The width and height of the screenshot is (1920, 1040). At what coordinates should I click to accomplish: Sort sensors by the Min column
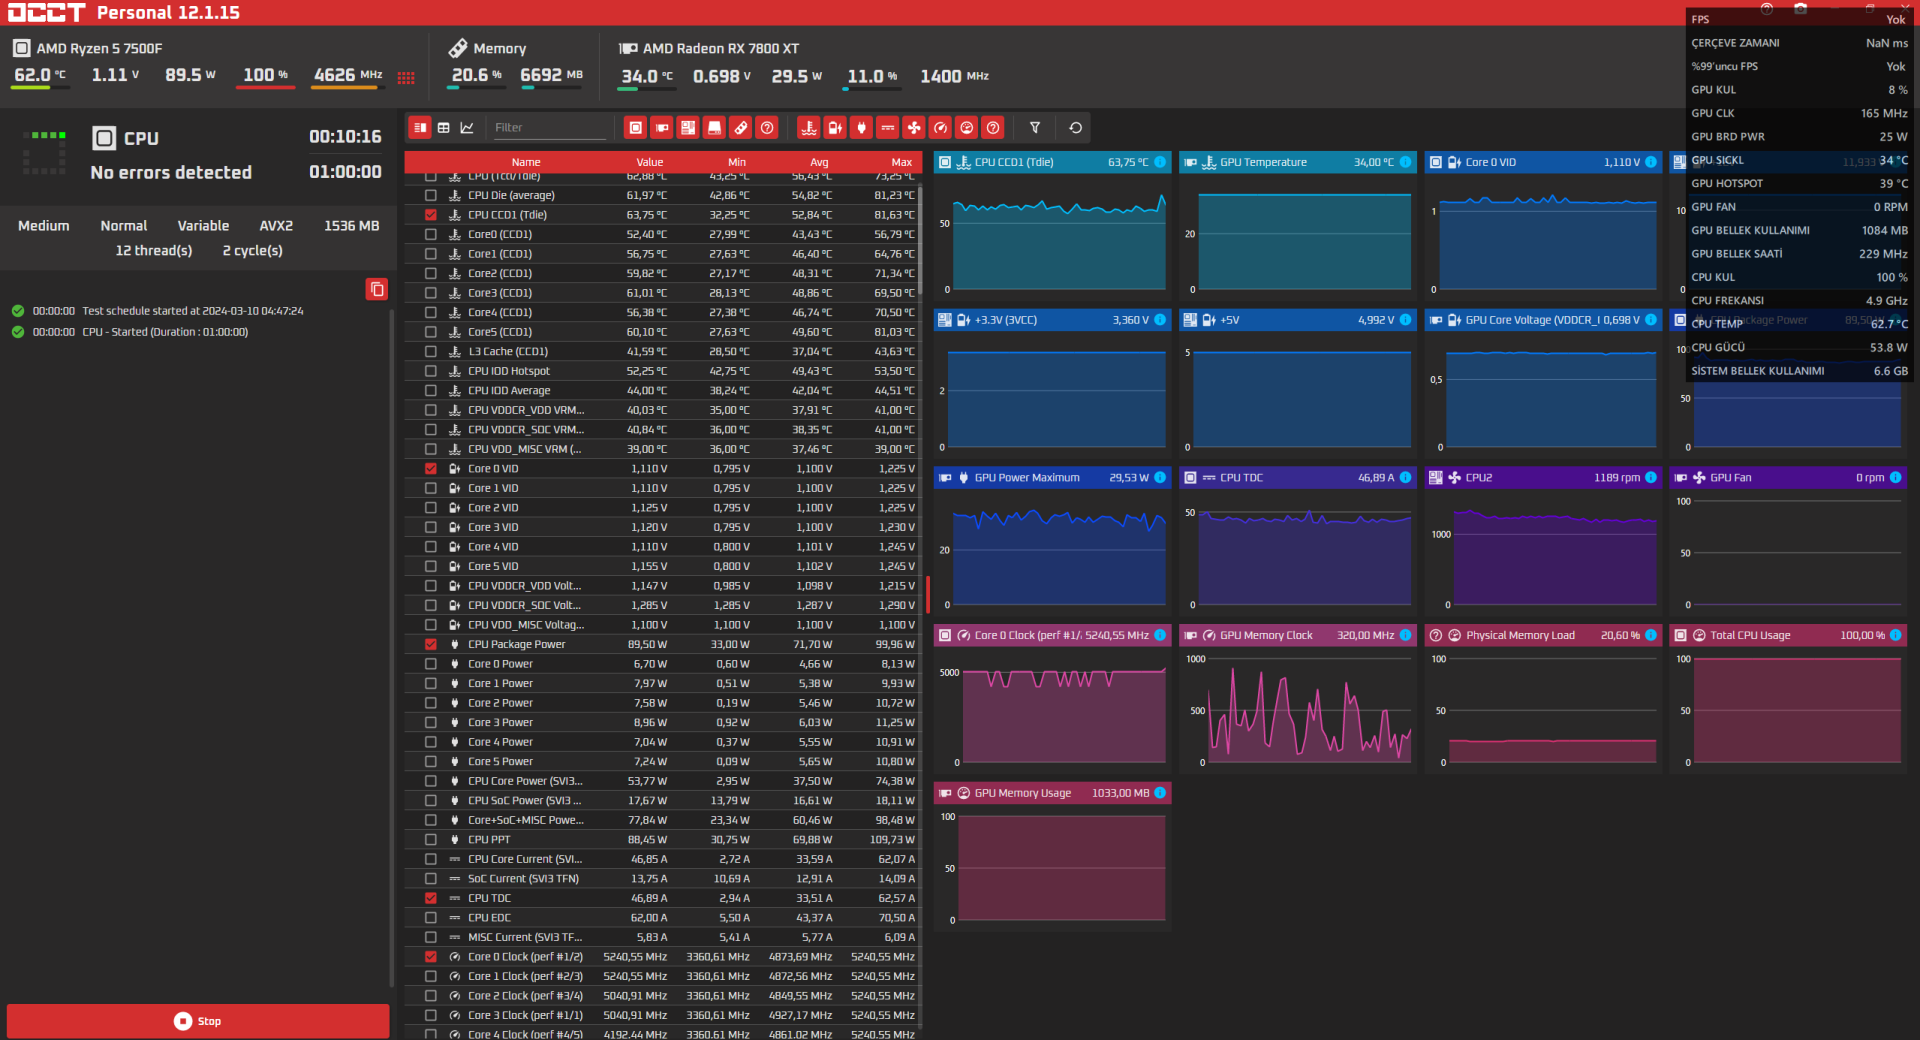(x=737, y=162)
